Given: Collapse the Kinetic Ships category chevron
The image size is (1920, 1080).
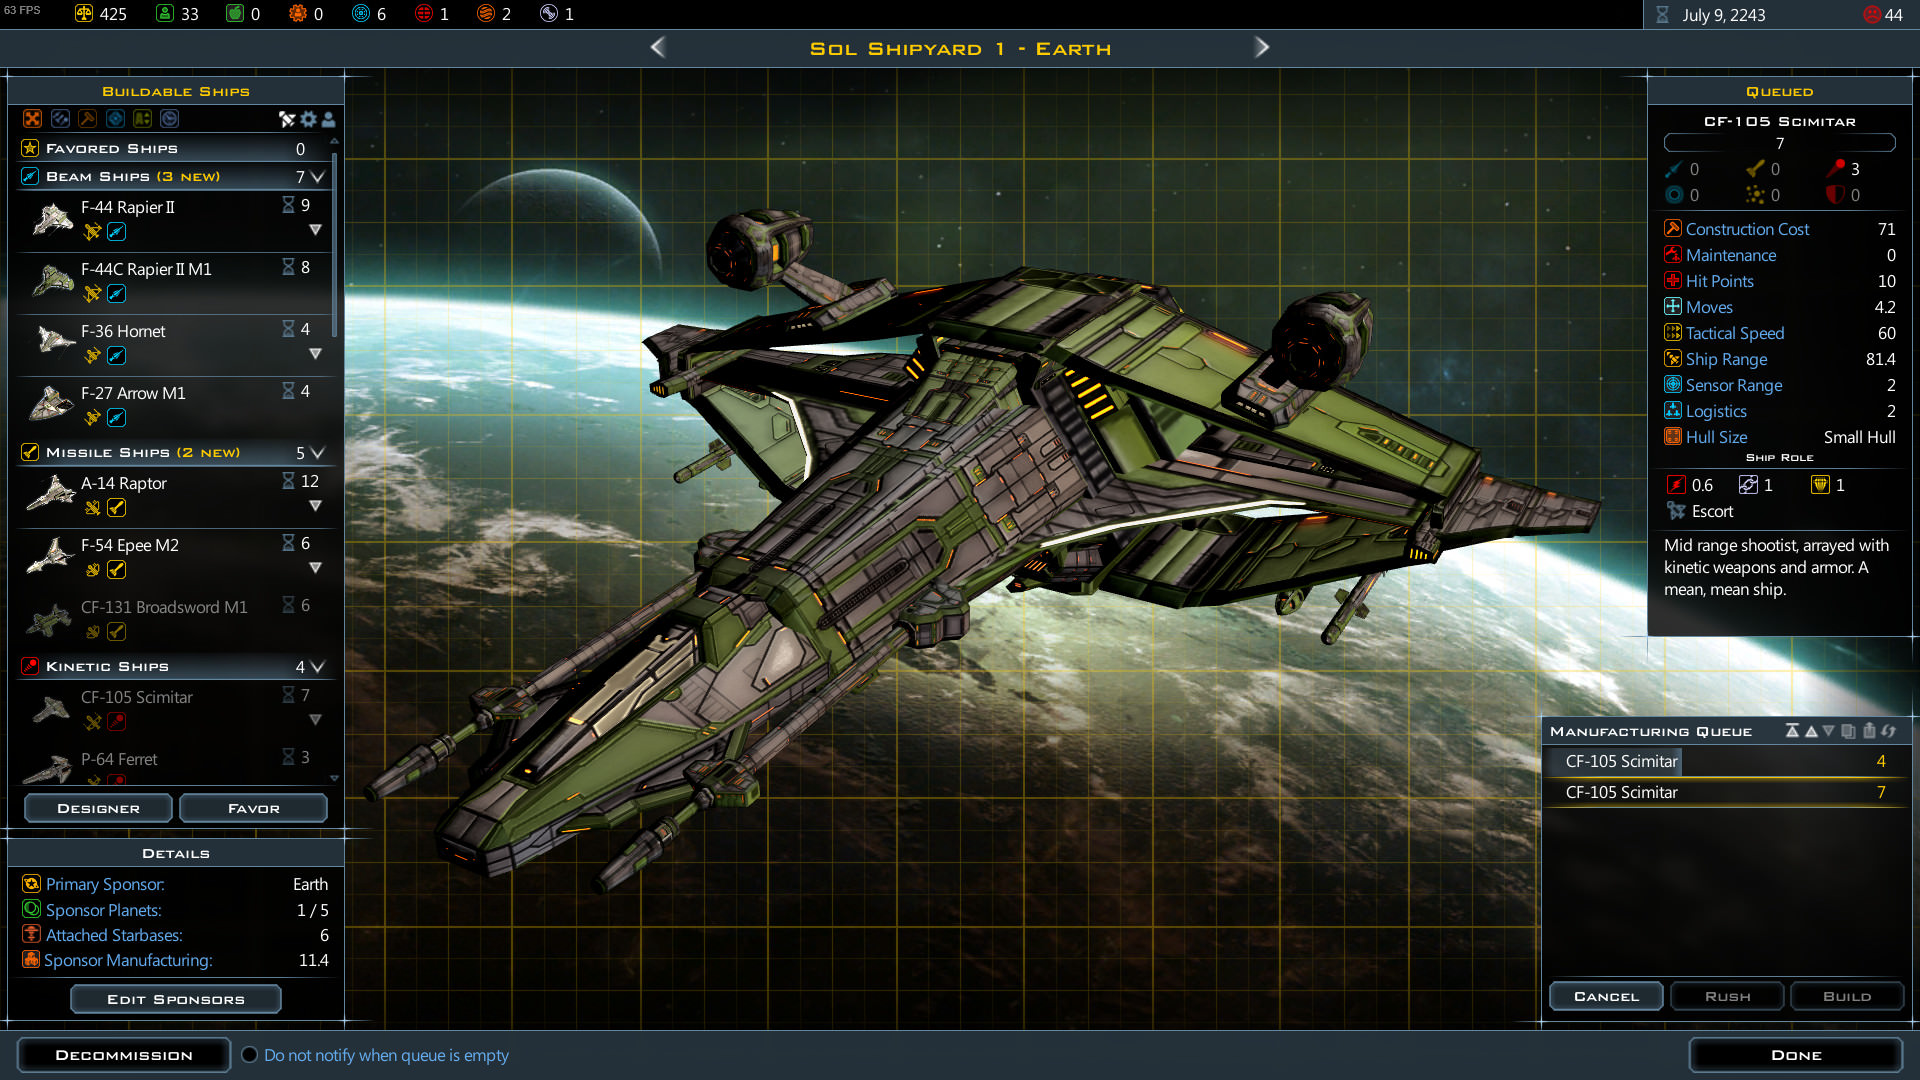Looking at the screenshot, I should click(318, 667).
